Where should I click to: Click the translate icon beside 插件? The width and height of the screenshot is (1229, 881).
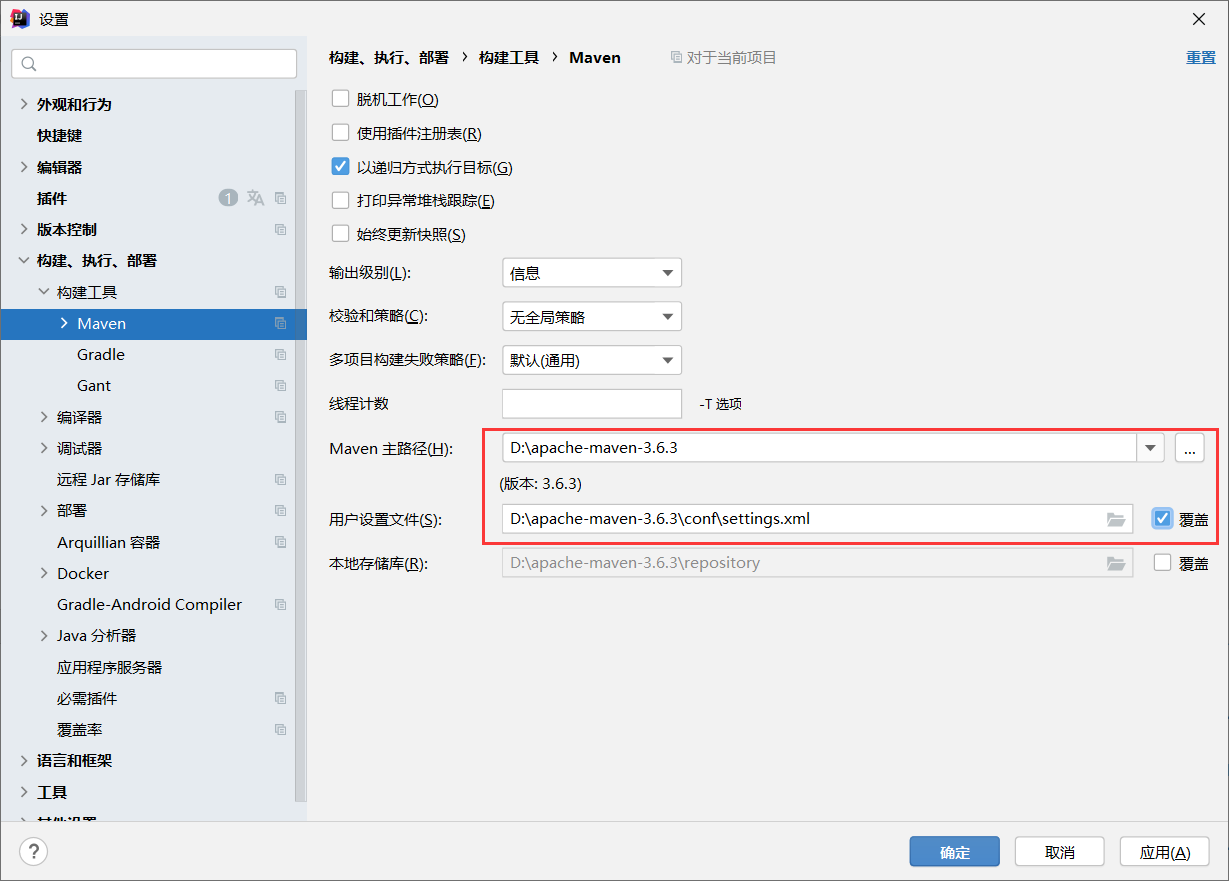click(x=256, y=198)
